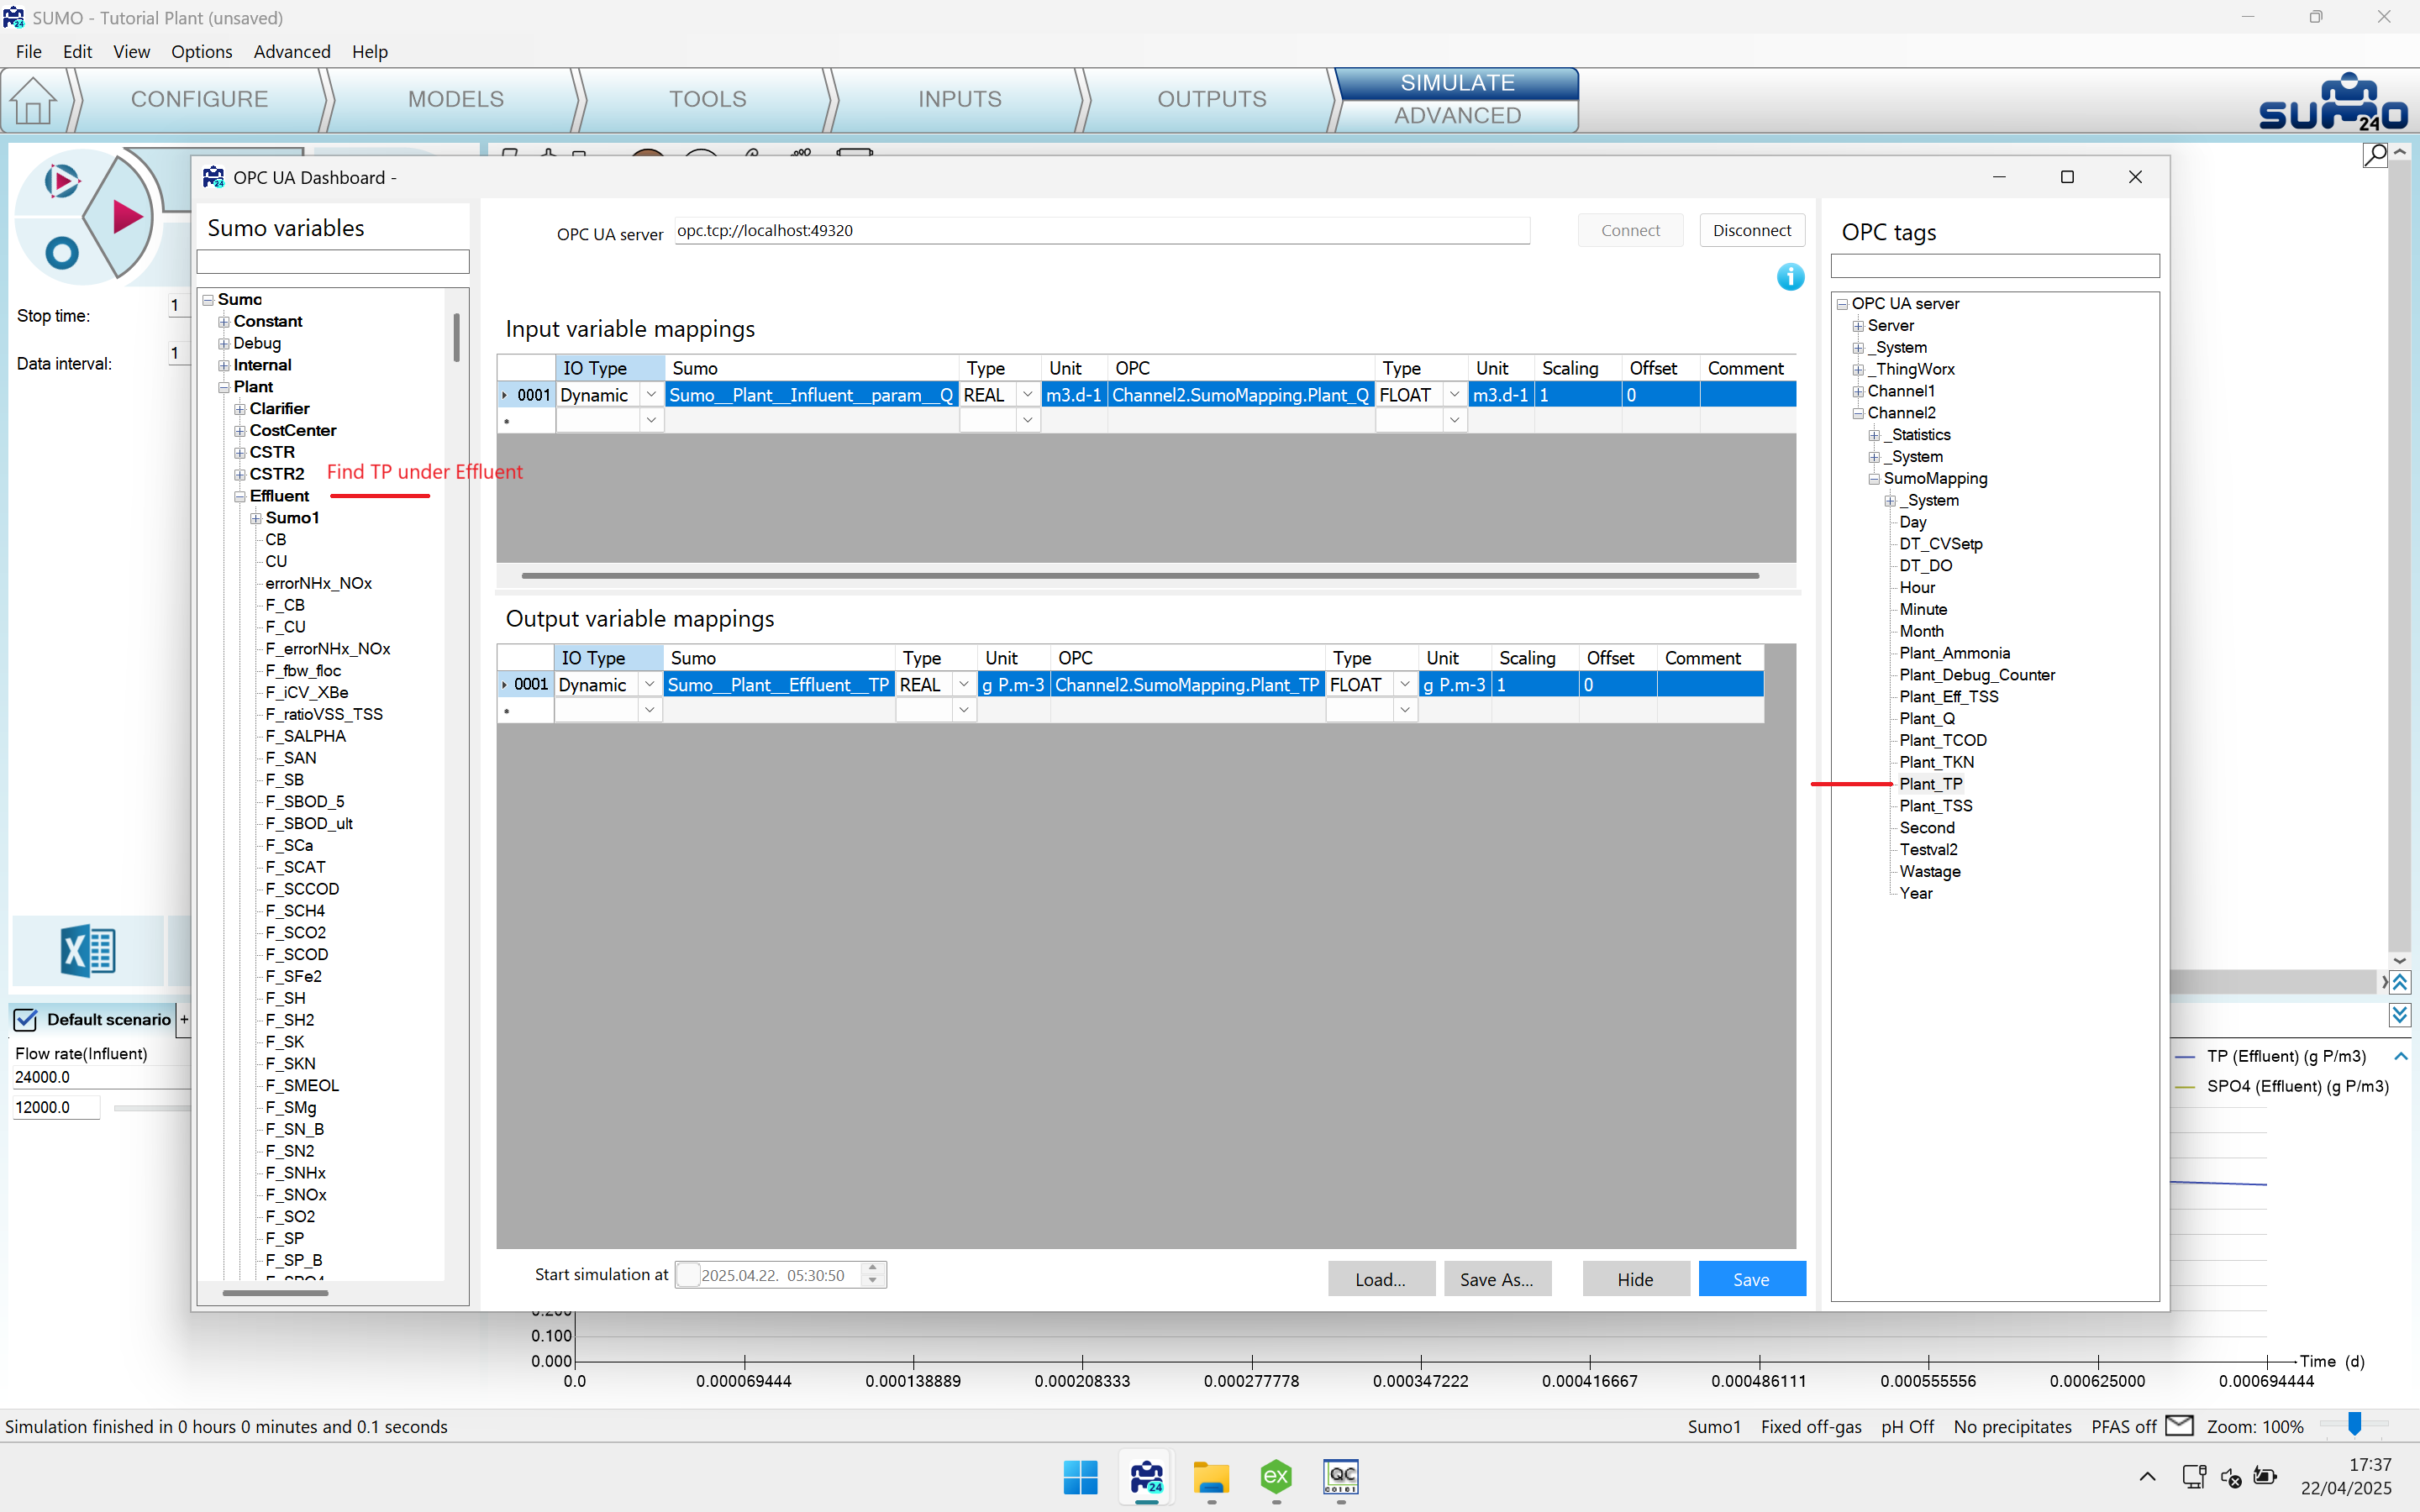The height and width of the screenshot is (1512, 2420).
Task: Expand the Channel1 OPC tag node
Action: (1858, 392)
